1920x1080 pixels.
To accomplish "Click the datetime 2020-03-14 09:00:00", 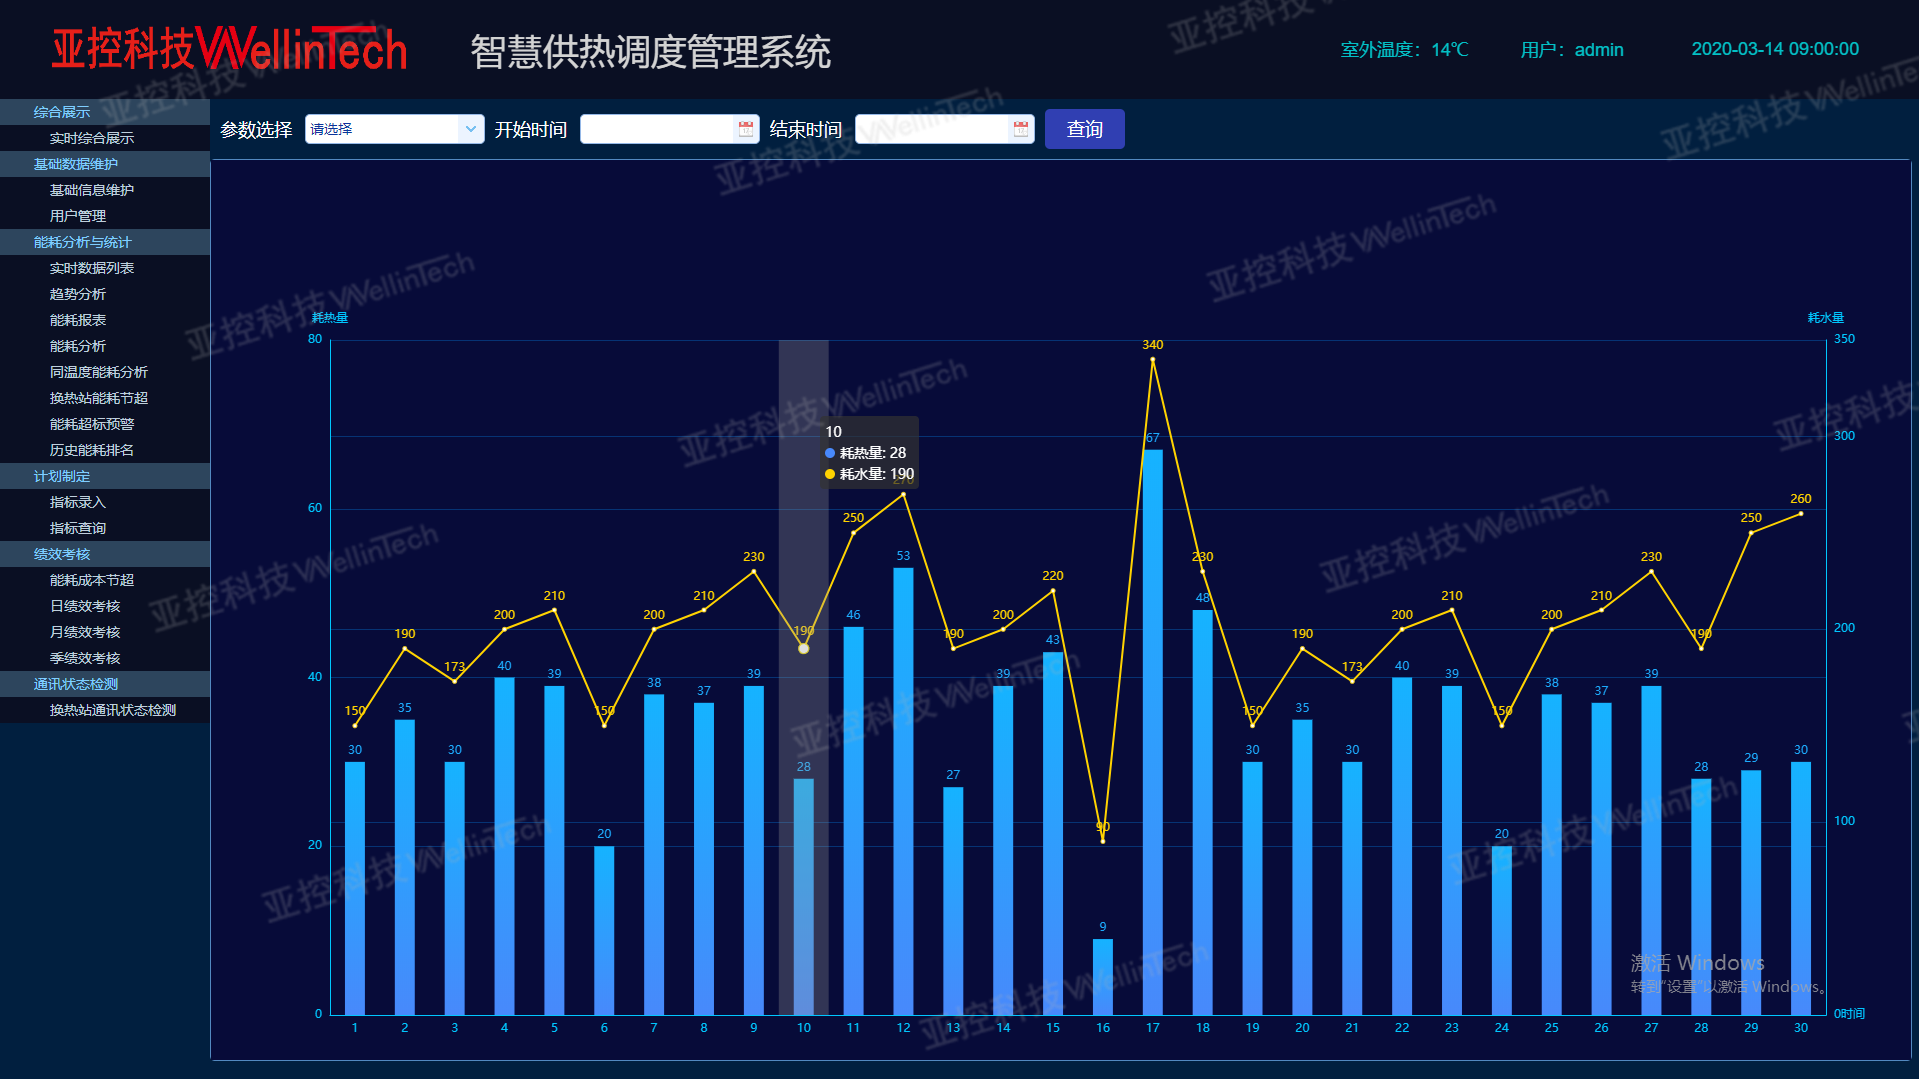I will tap(1775, 49).
